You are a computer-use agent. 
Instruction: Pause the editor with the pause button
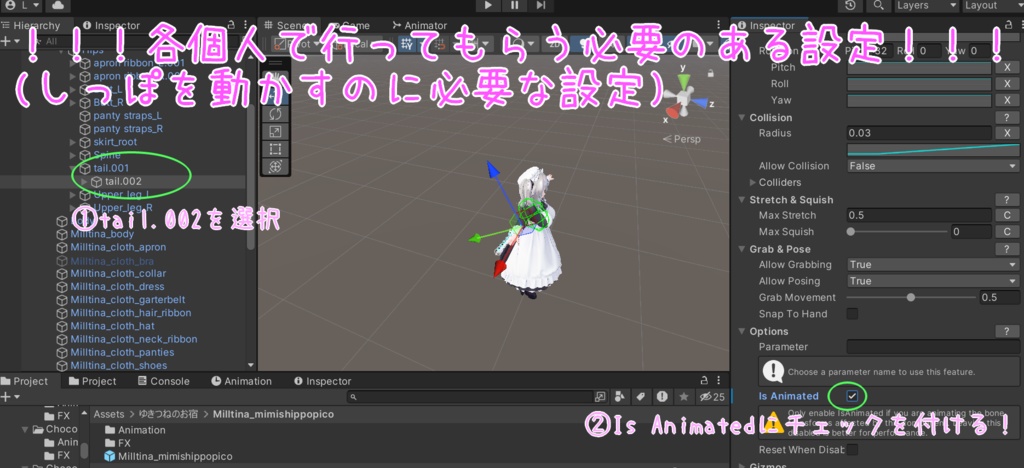(515, 5)
